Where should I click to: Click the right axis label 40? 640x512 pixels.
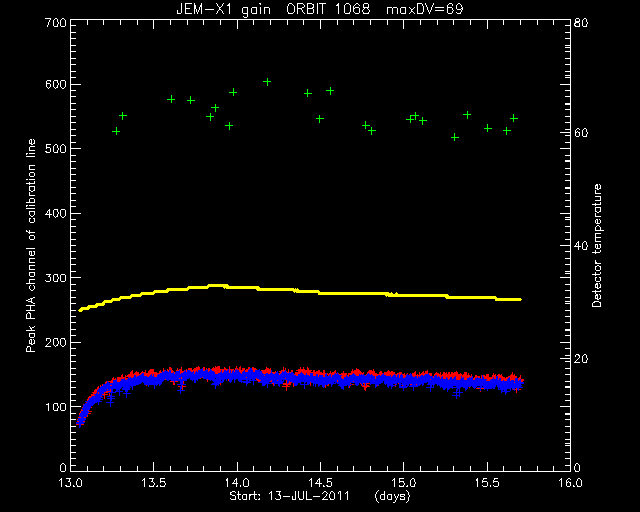click(x=581, y=245)
